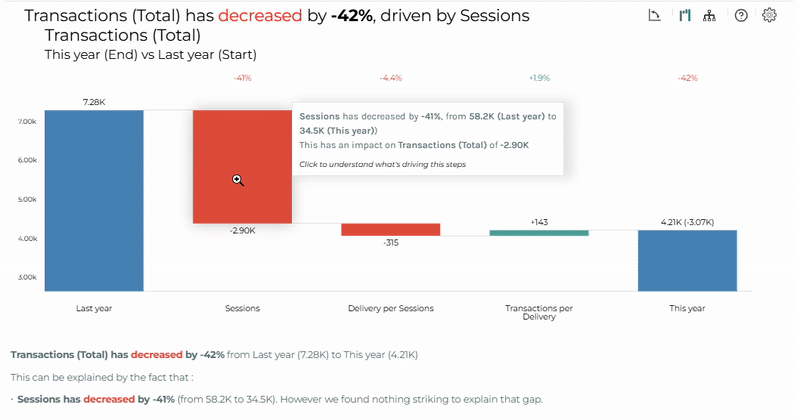Open the settings gear icon

click(x=769, y=15)
